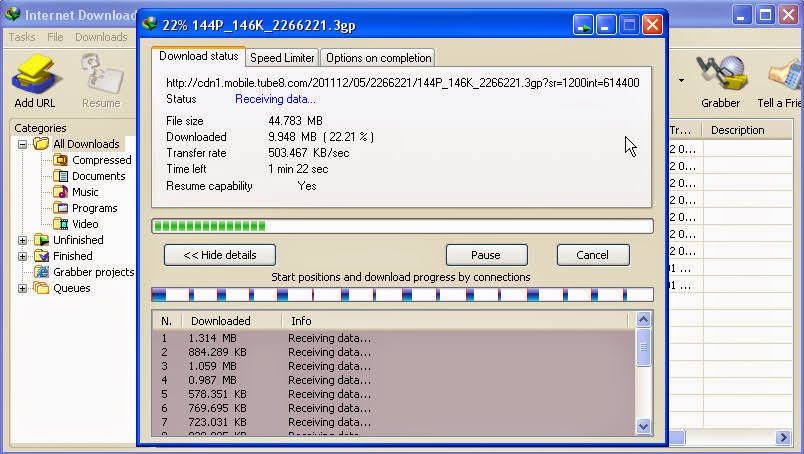Click the download URL text
Viewport: 804px width, 454px height.
[x=403, y=83]
